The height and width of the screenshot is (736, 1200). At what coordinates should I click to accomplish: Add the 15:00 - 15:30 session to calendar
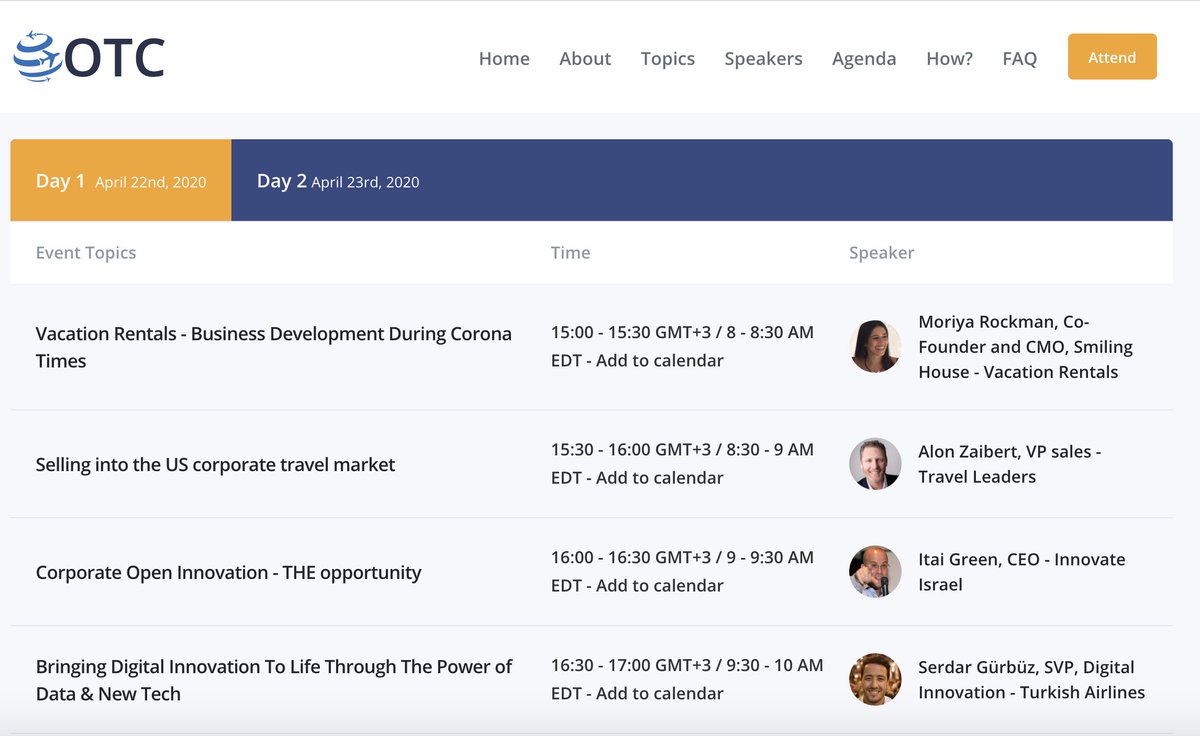coord(659,360)
